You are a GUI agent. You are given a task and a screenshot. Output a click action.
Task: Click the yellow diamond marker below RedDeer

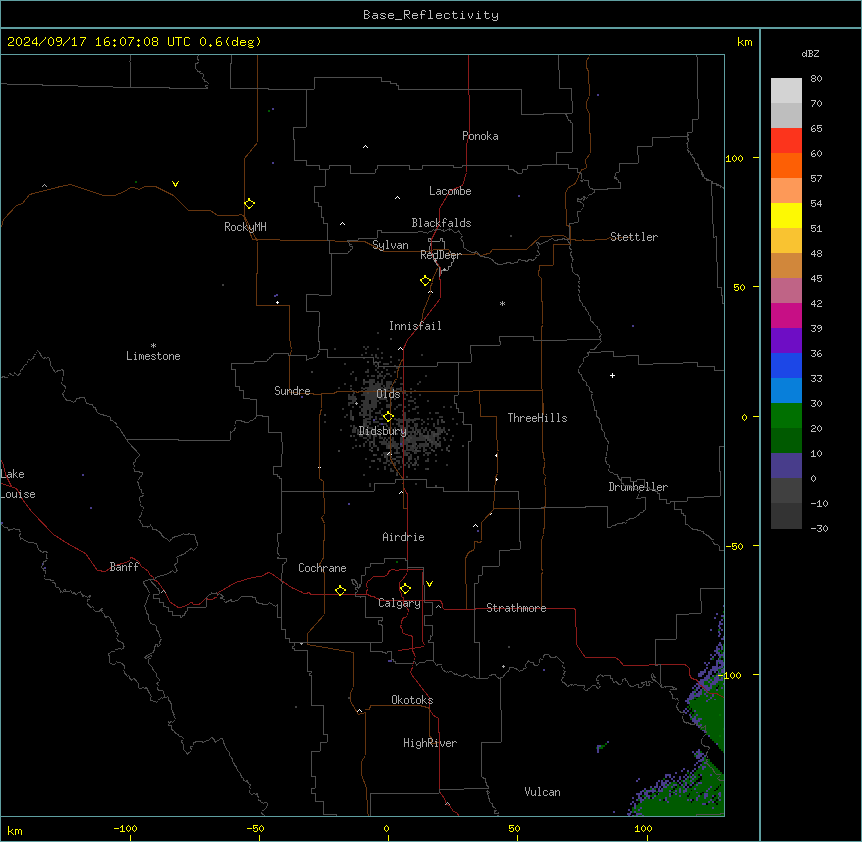point(426,281)
